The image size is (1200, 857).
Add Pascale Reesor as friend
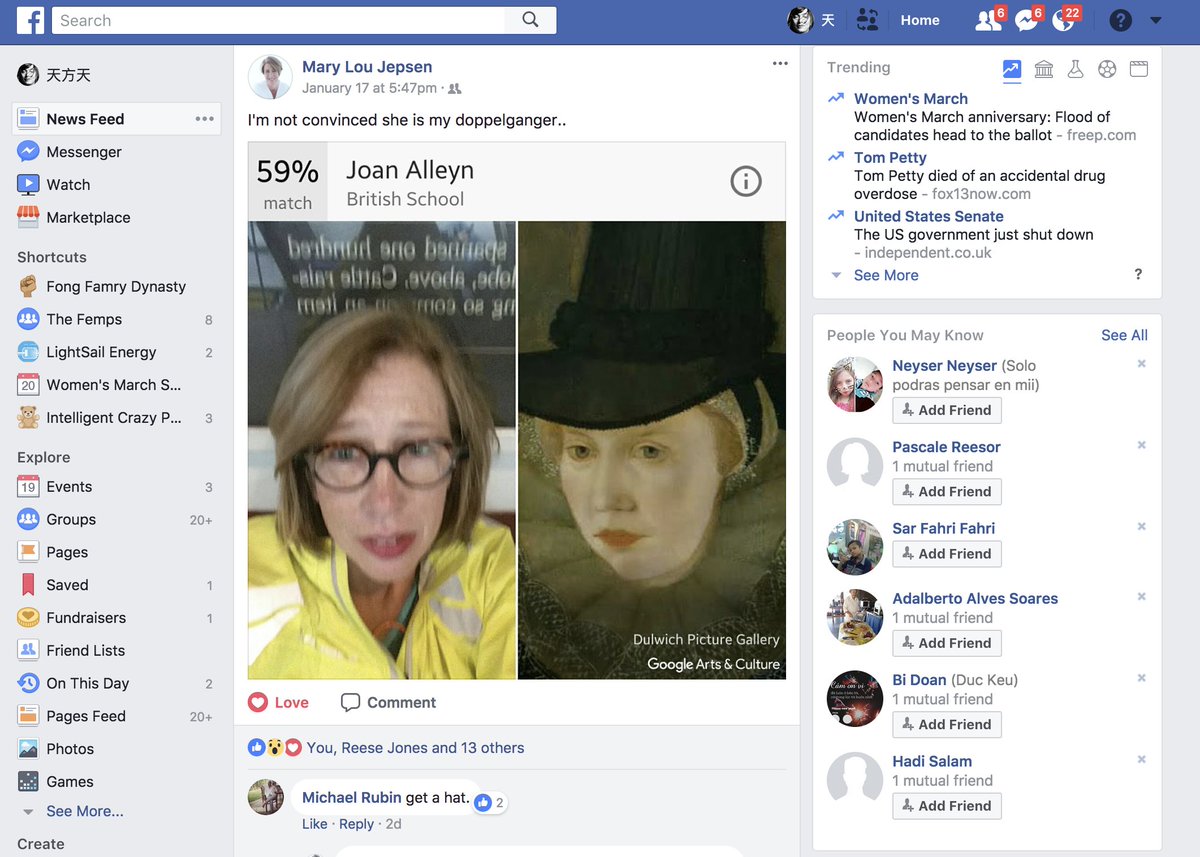[x=947, y=491]
